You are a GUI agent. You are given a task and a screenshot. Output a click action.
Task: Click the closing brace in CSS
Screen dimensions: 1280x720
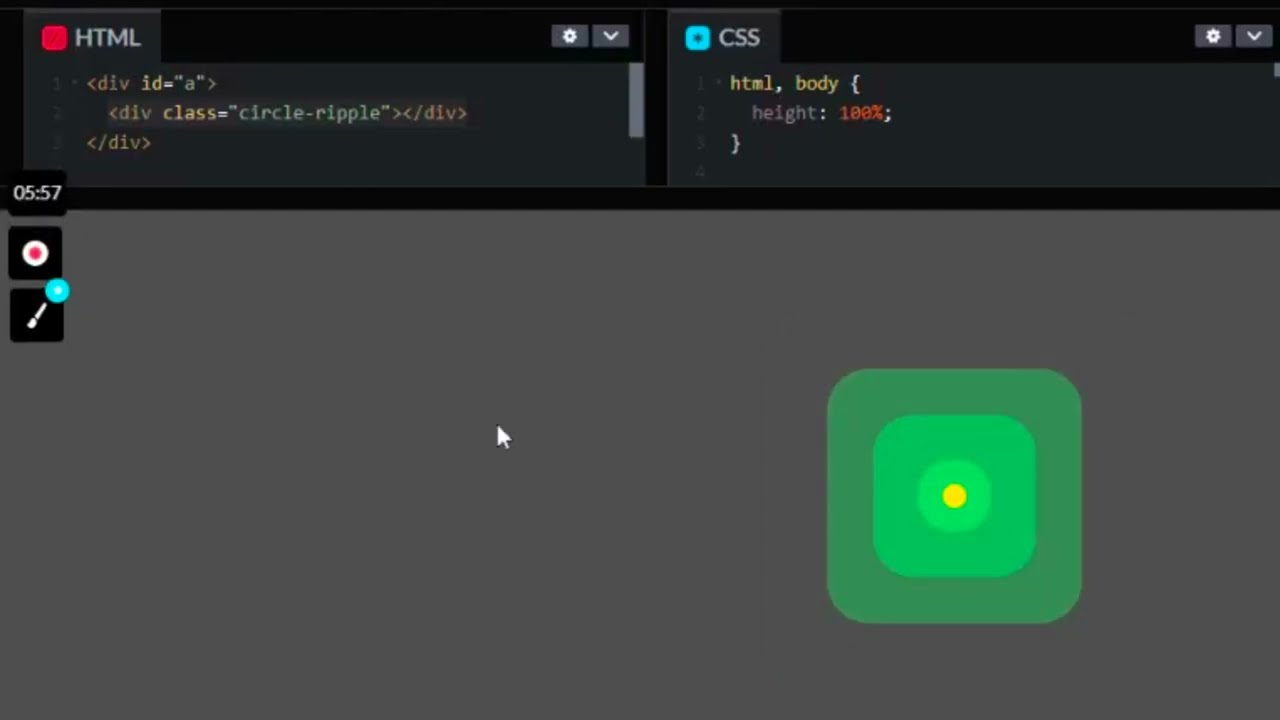(735, 144)
